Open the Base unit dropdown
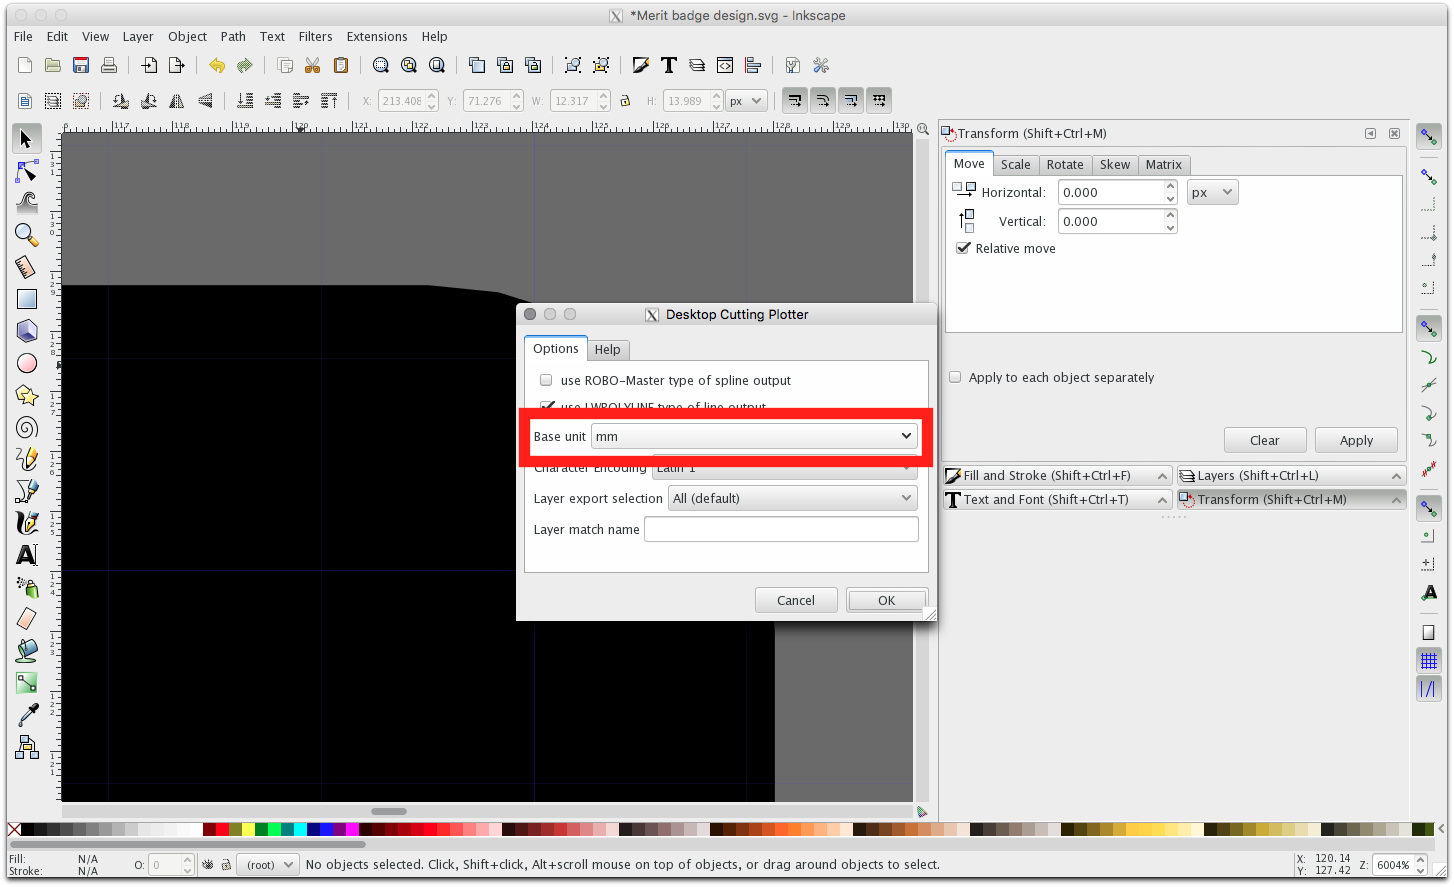 point(754,436)
